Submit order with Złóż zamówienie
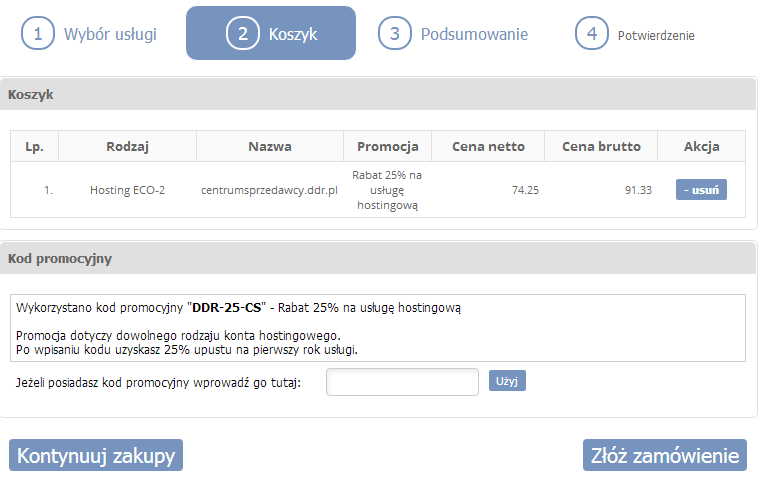 664,455
